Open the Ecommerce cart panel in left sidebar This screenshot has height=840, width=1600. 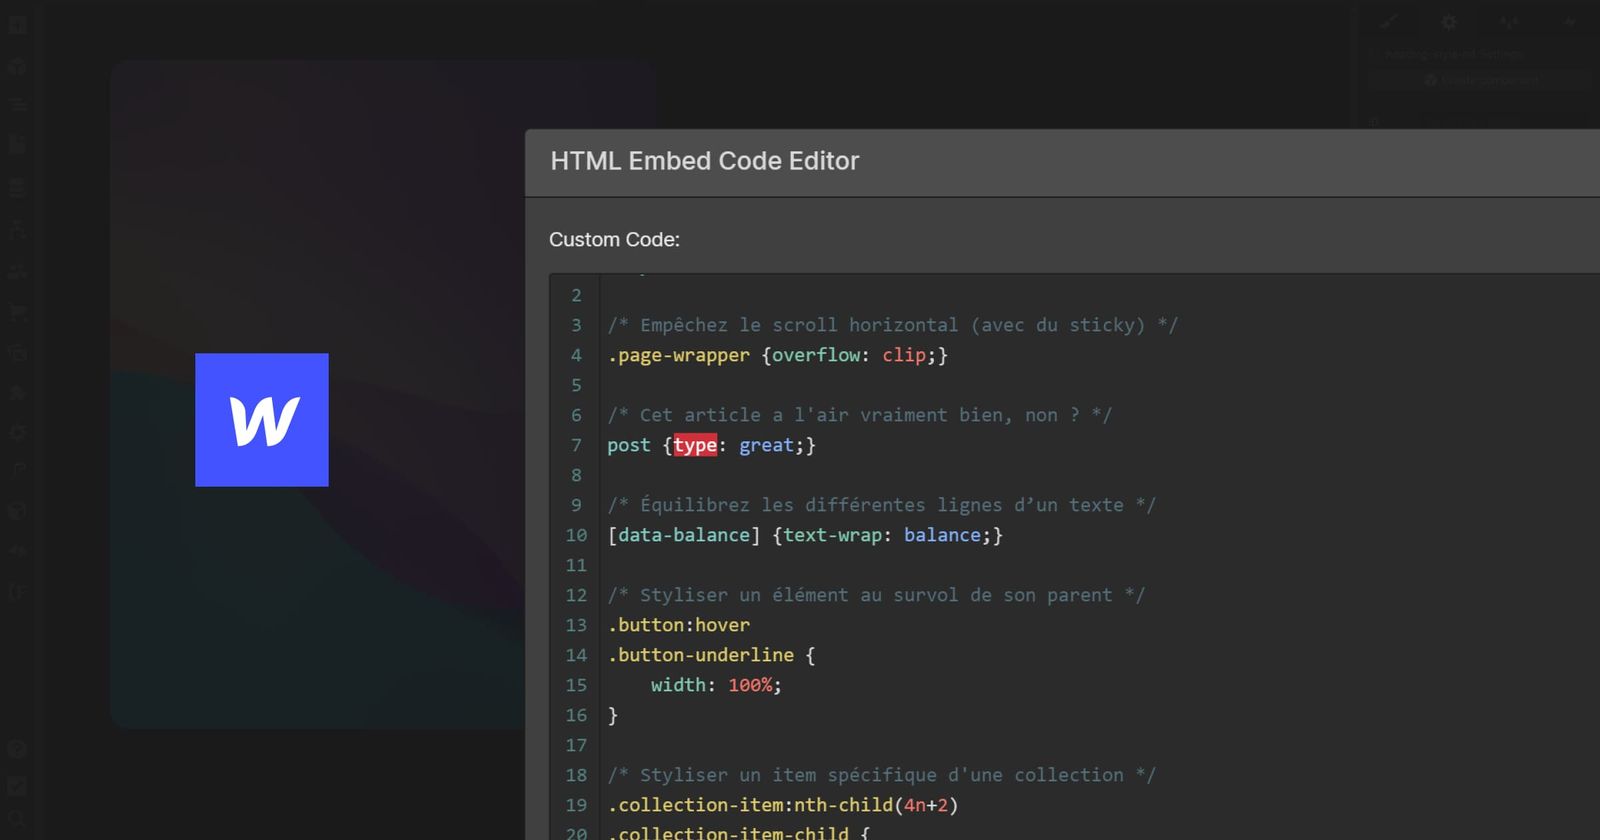[x=17, y=311]
